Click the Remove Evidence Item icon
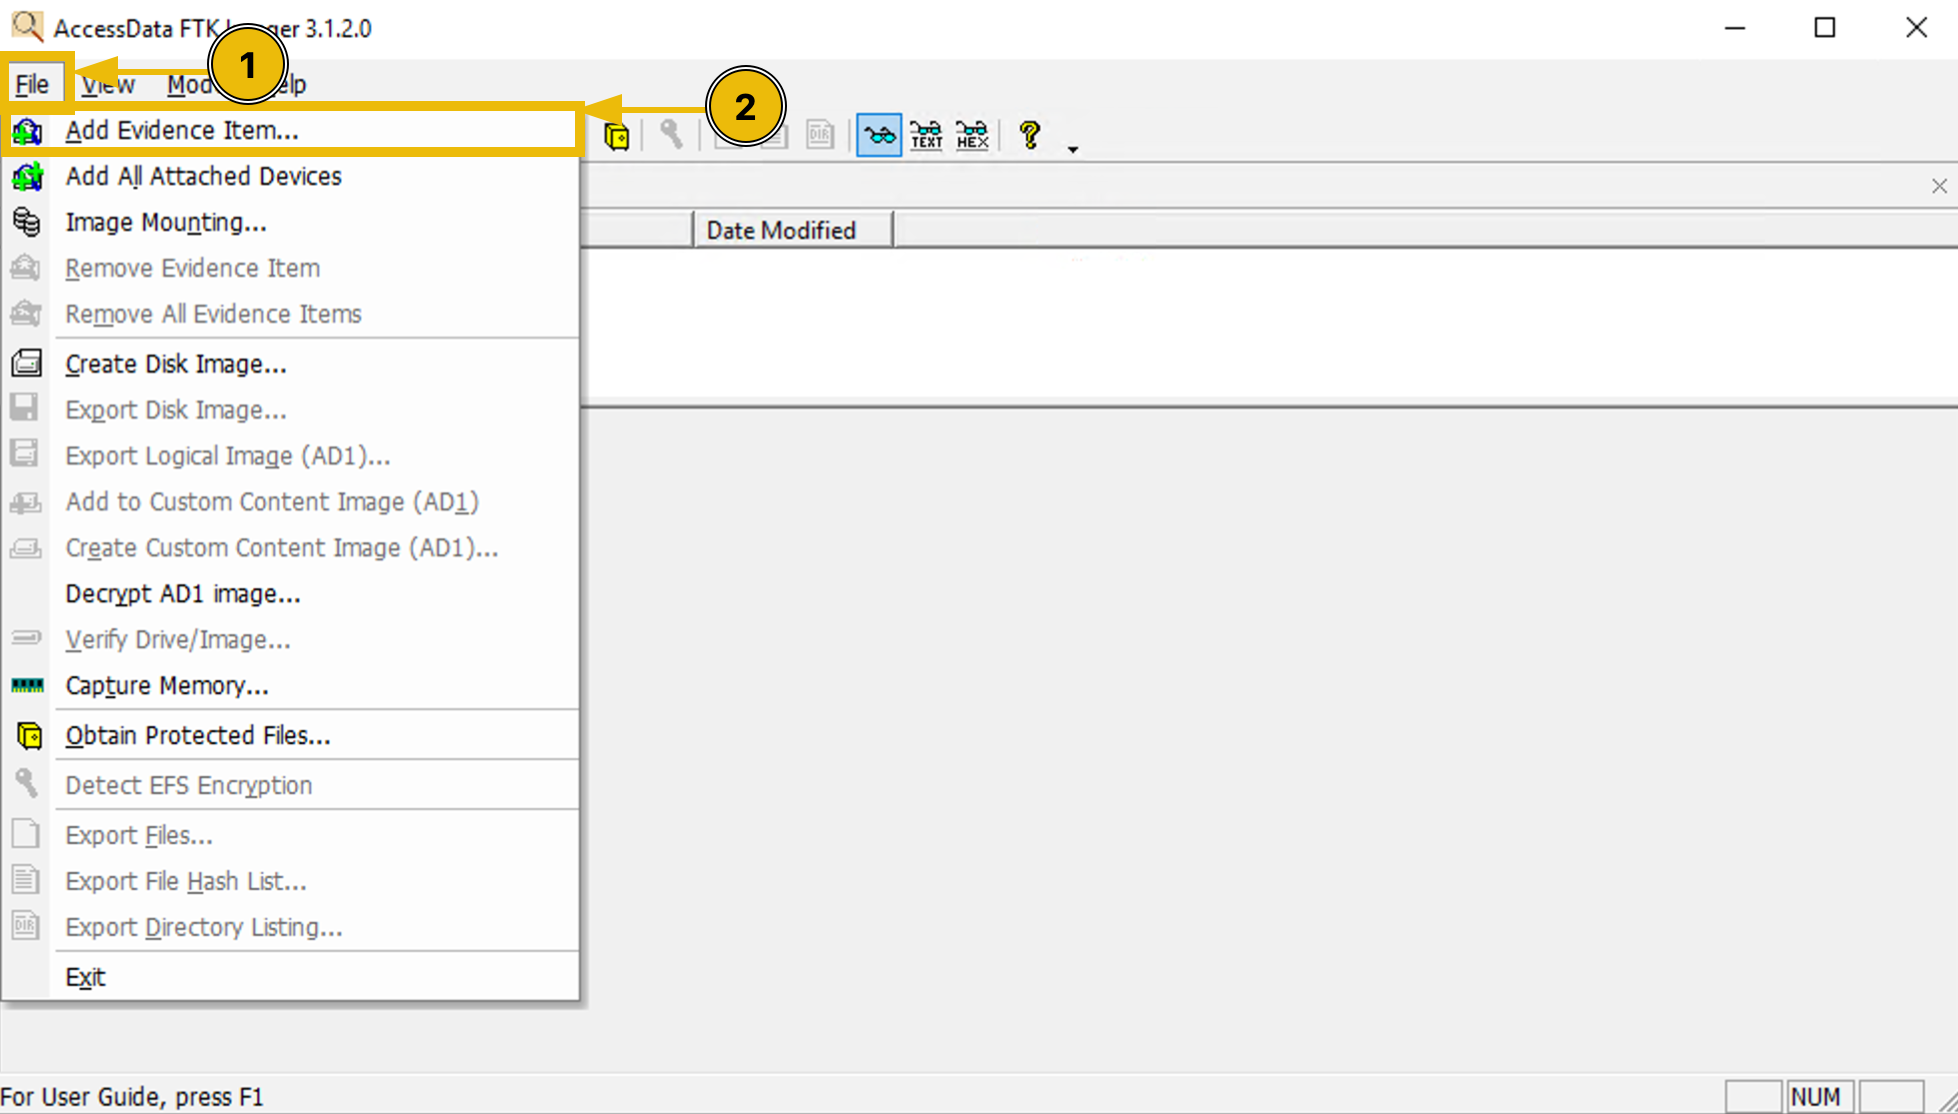Image resolution: width=1958 pixels, height=1114 pixels. point(25,268)
